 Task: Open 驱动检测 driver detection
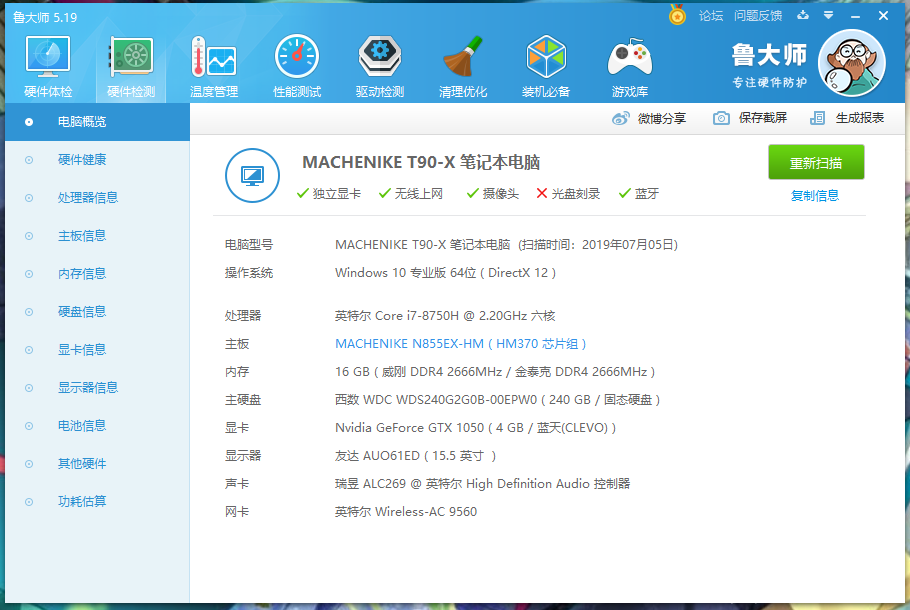[x=380, y=66]
